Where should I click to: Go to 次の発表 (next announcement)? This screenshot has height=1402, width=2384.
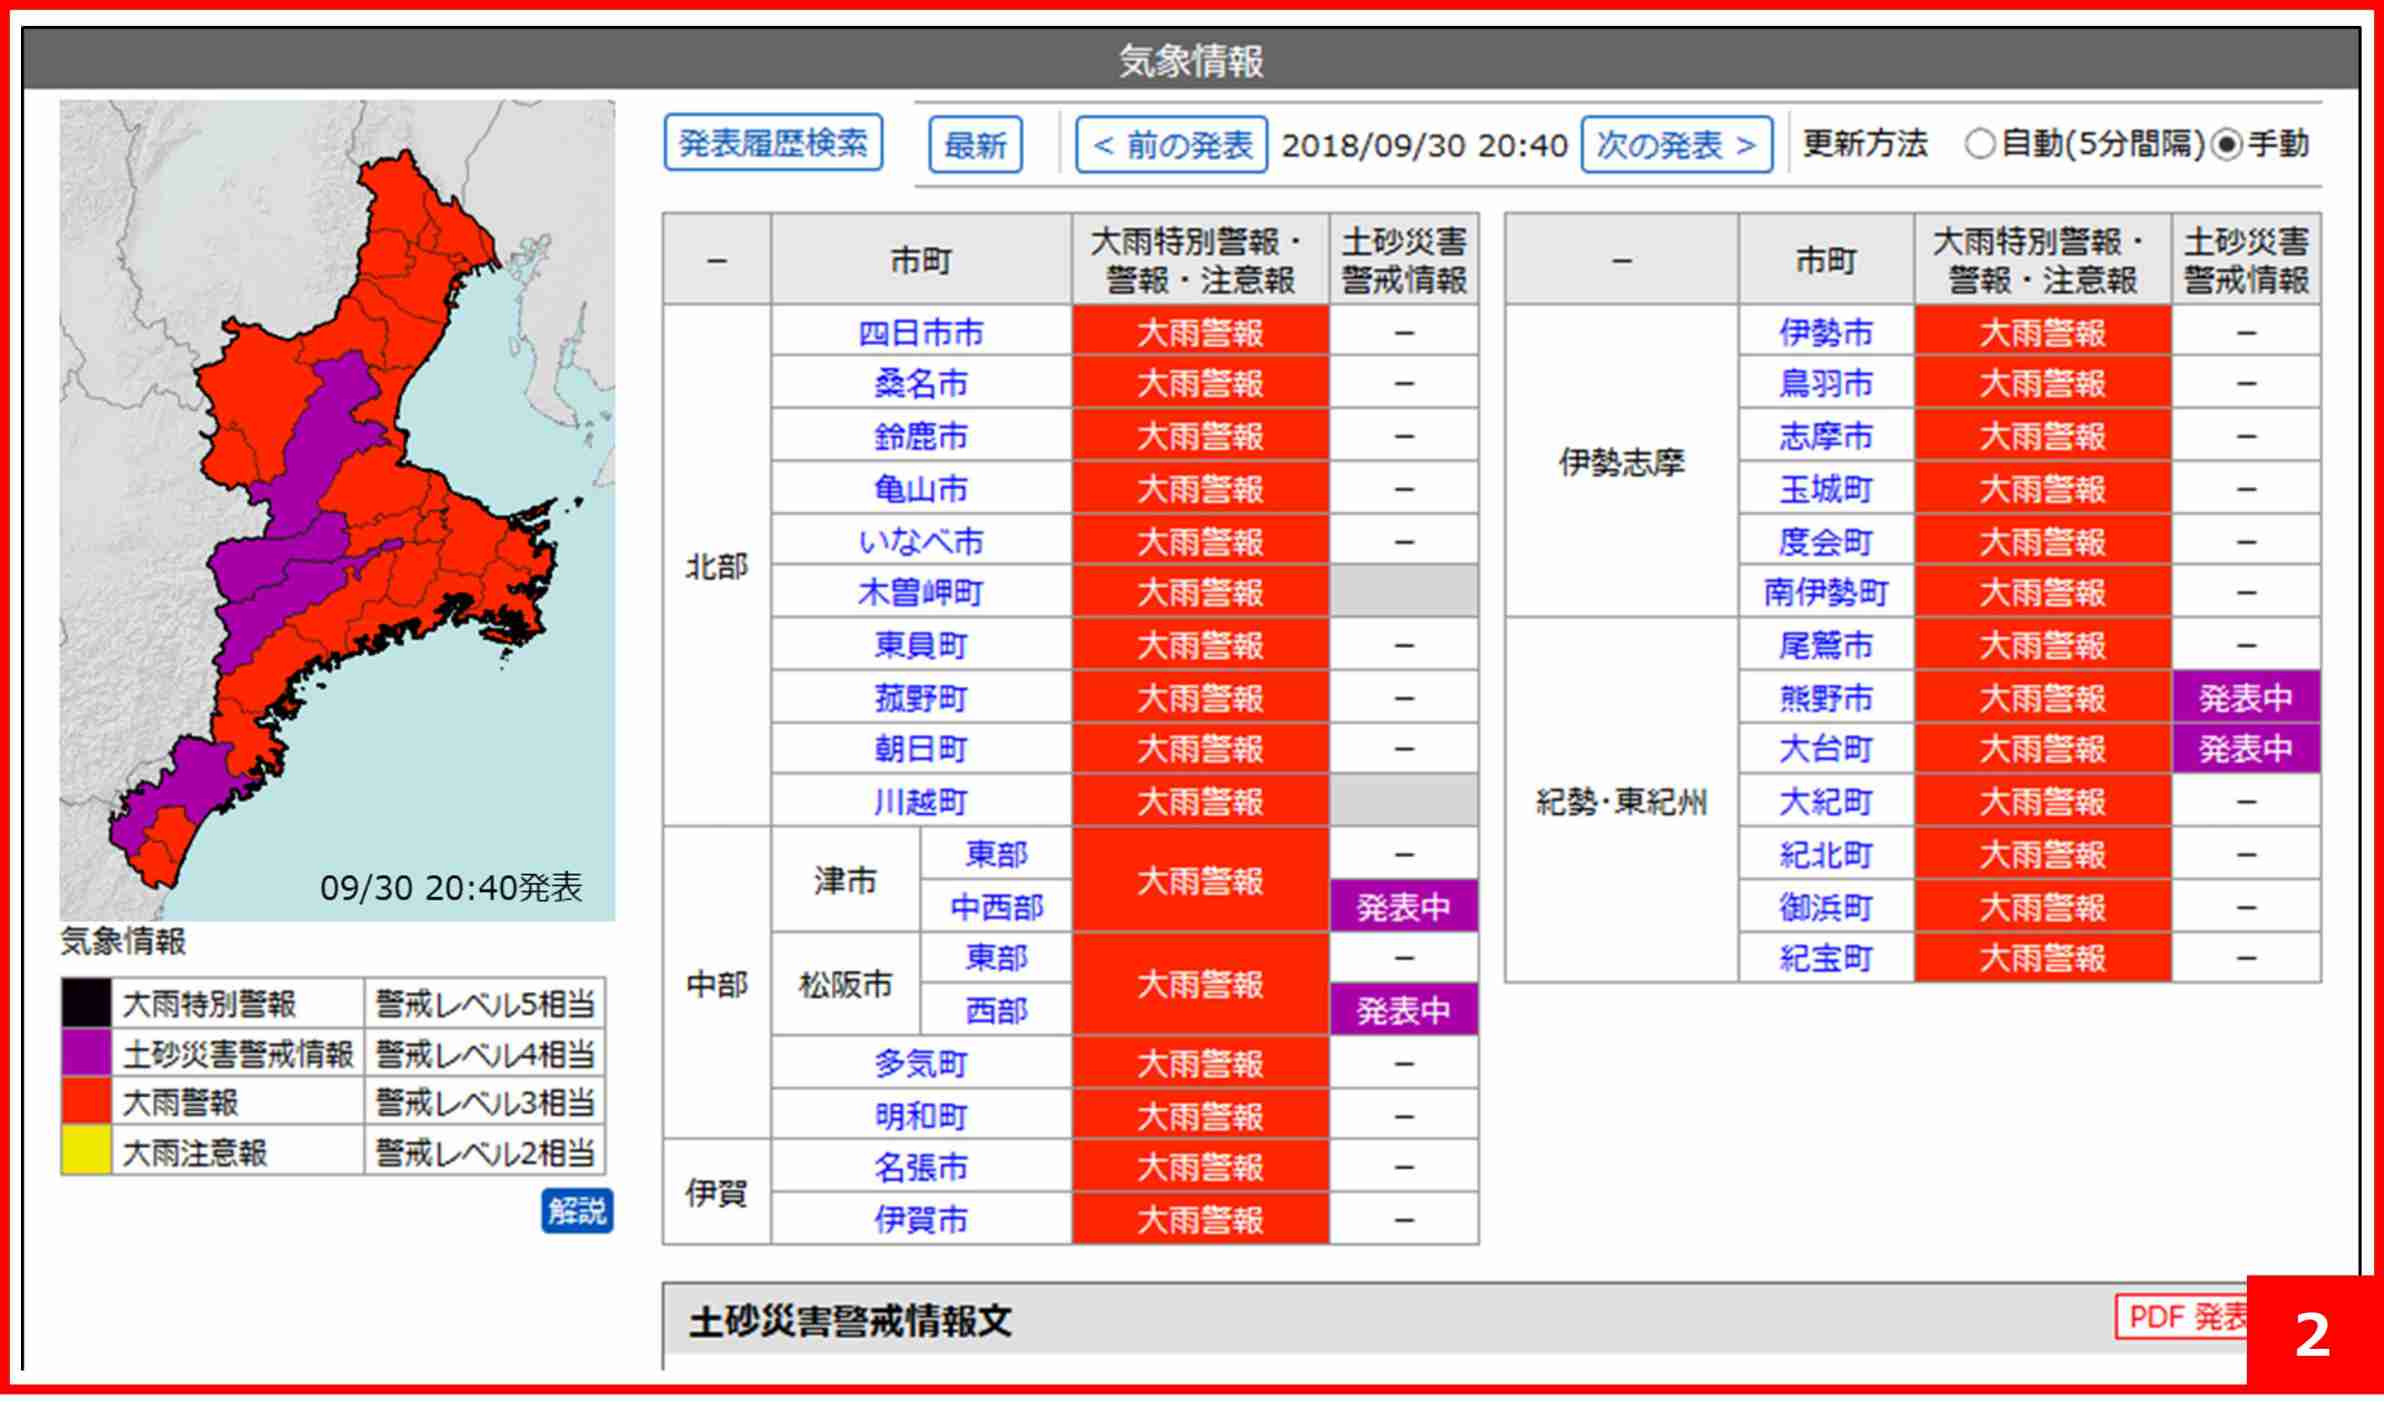1676,145
